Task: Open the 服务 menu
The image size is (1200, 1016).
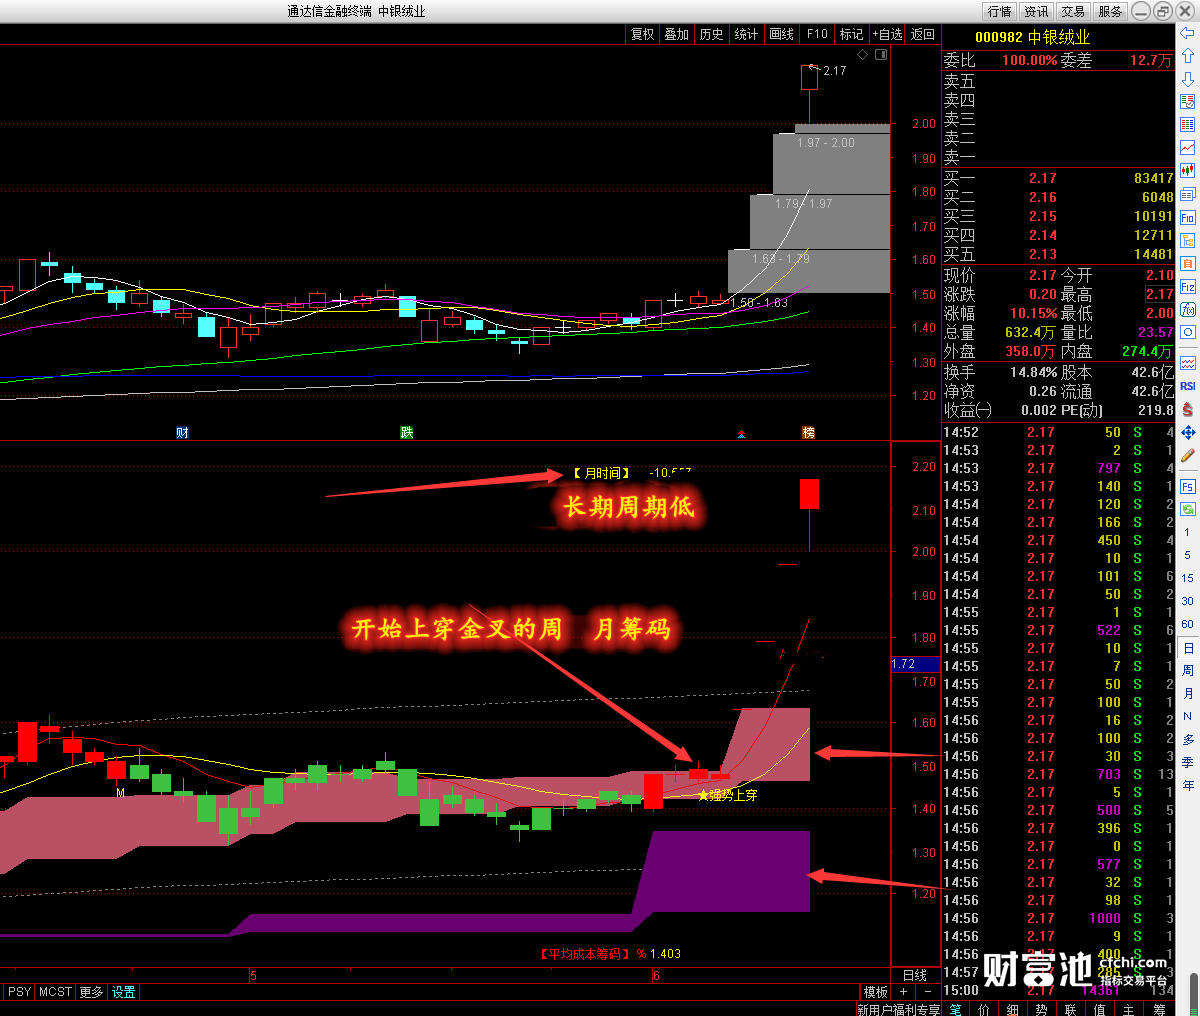Action: pyautogui.click(x=1111, y=11)
